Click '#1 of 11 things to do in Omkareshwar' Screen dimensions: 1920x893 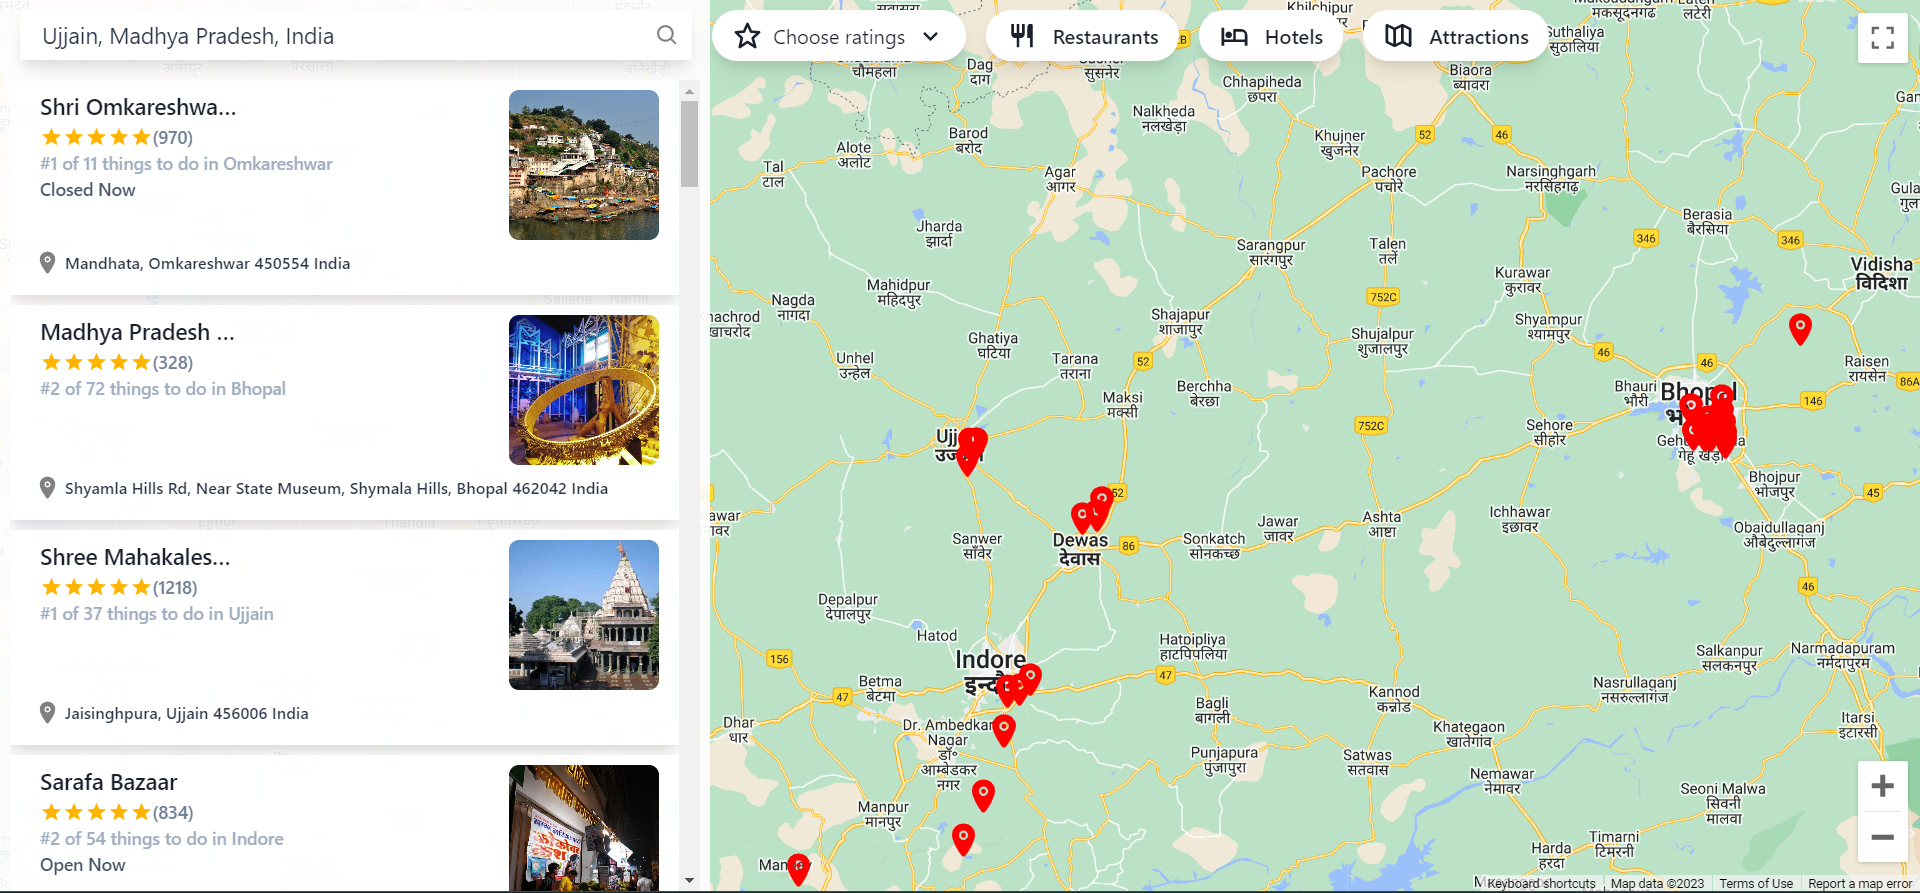coord(186,164)
